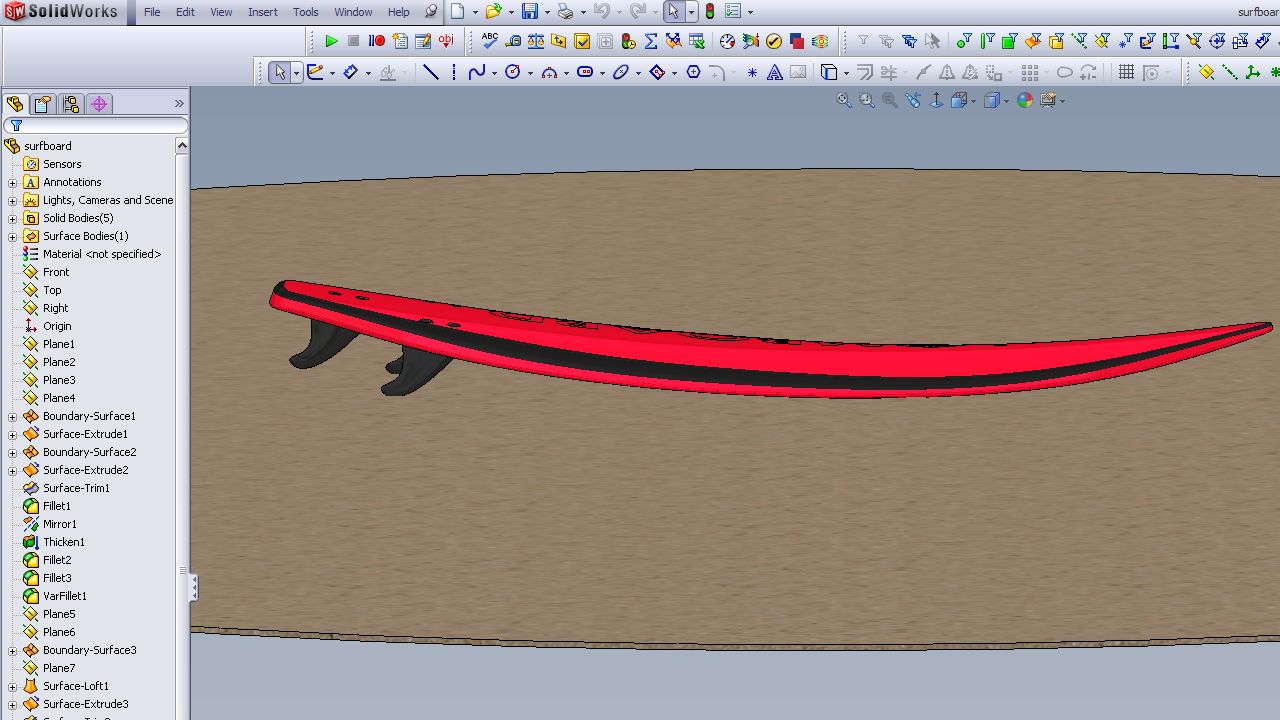
Task: Click the red Record macro button
Action: (377, 41)
